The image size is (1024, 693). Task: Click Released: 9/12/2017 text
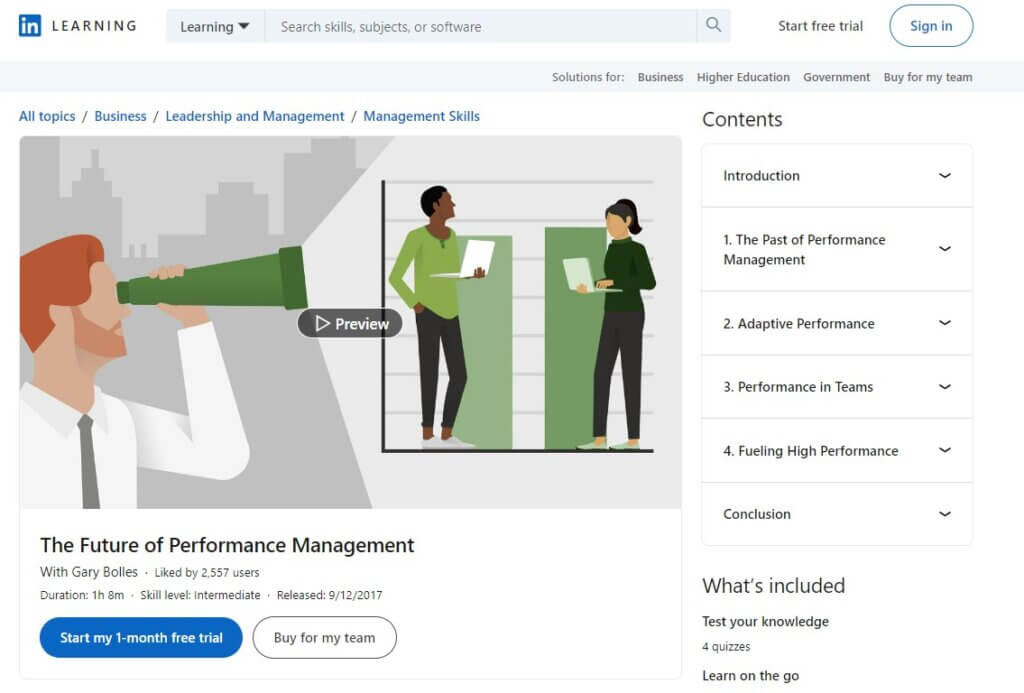coord(329,595)
